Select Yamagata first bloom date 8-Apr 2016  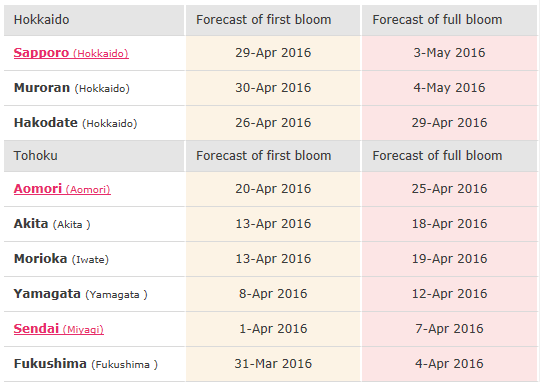coord(273,294)
